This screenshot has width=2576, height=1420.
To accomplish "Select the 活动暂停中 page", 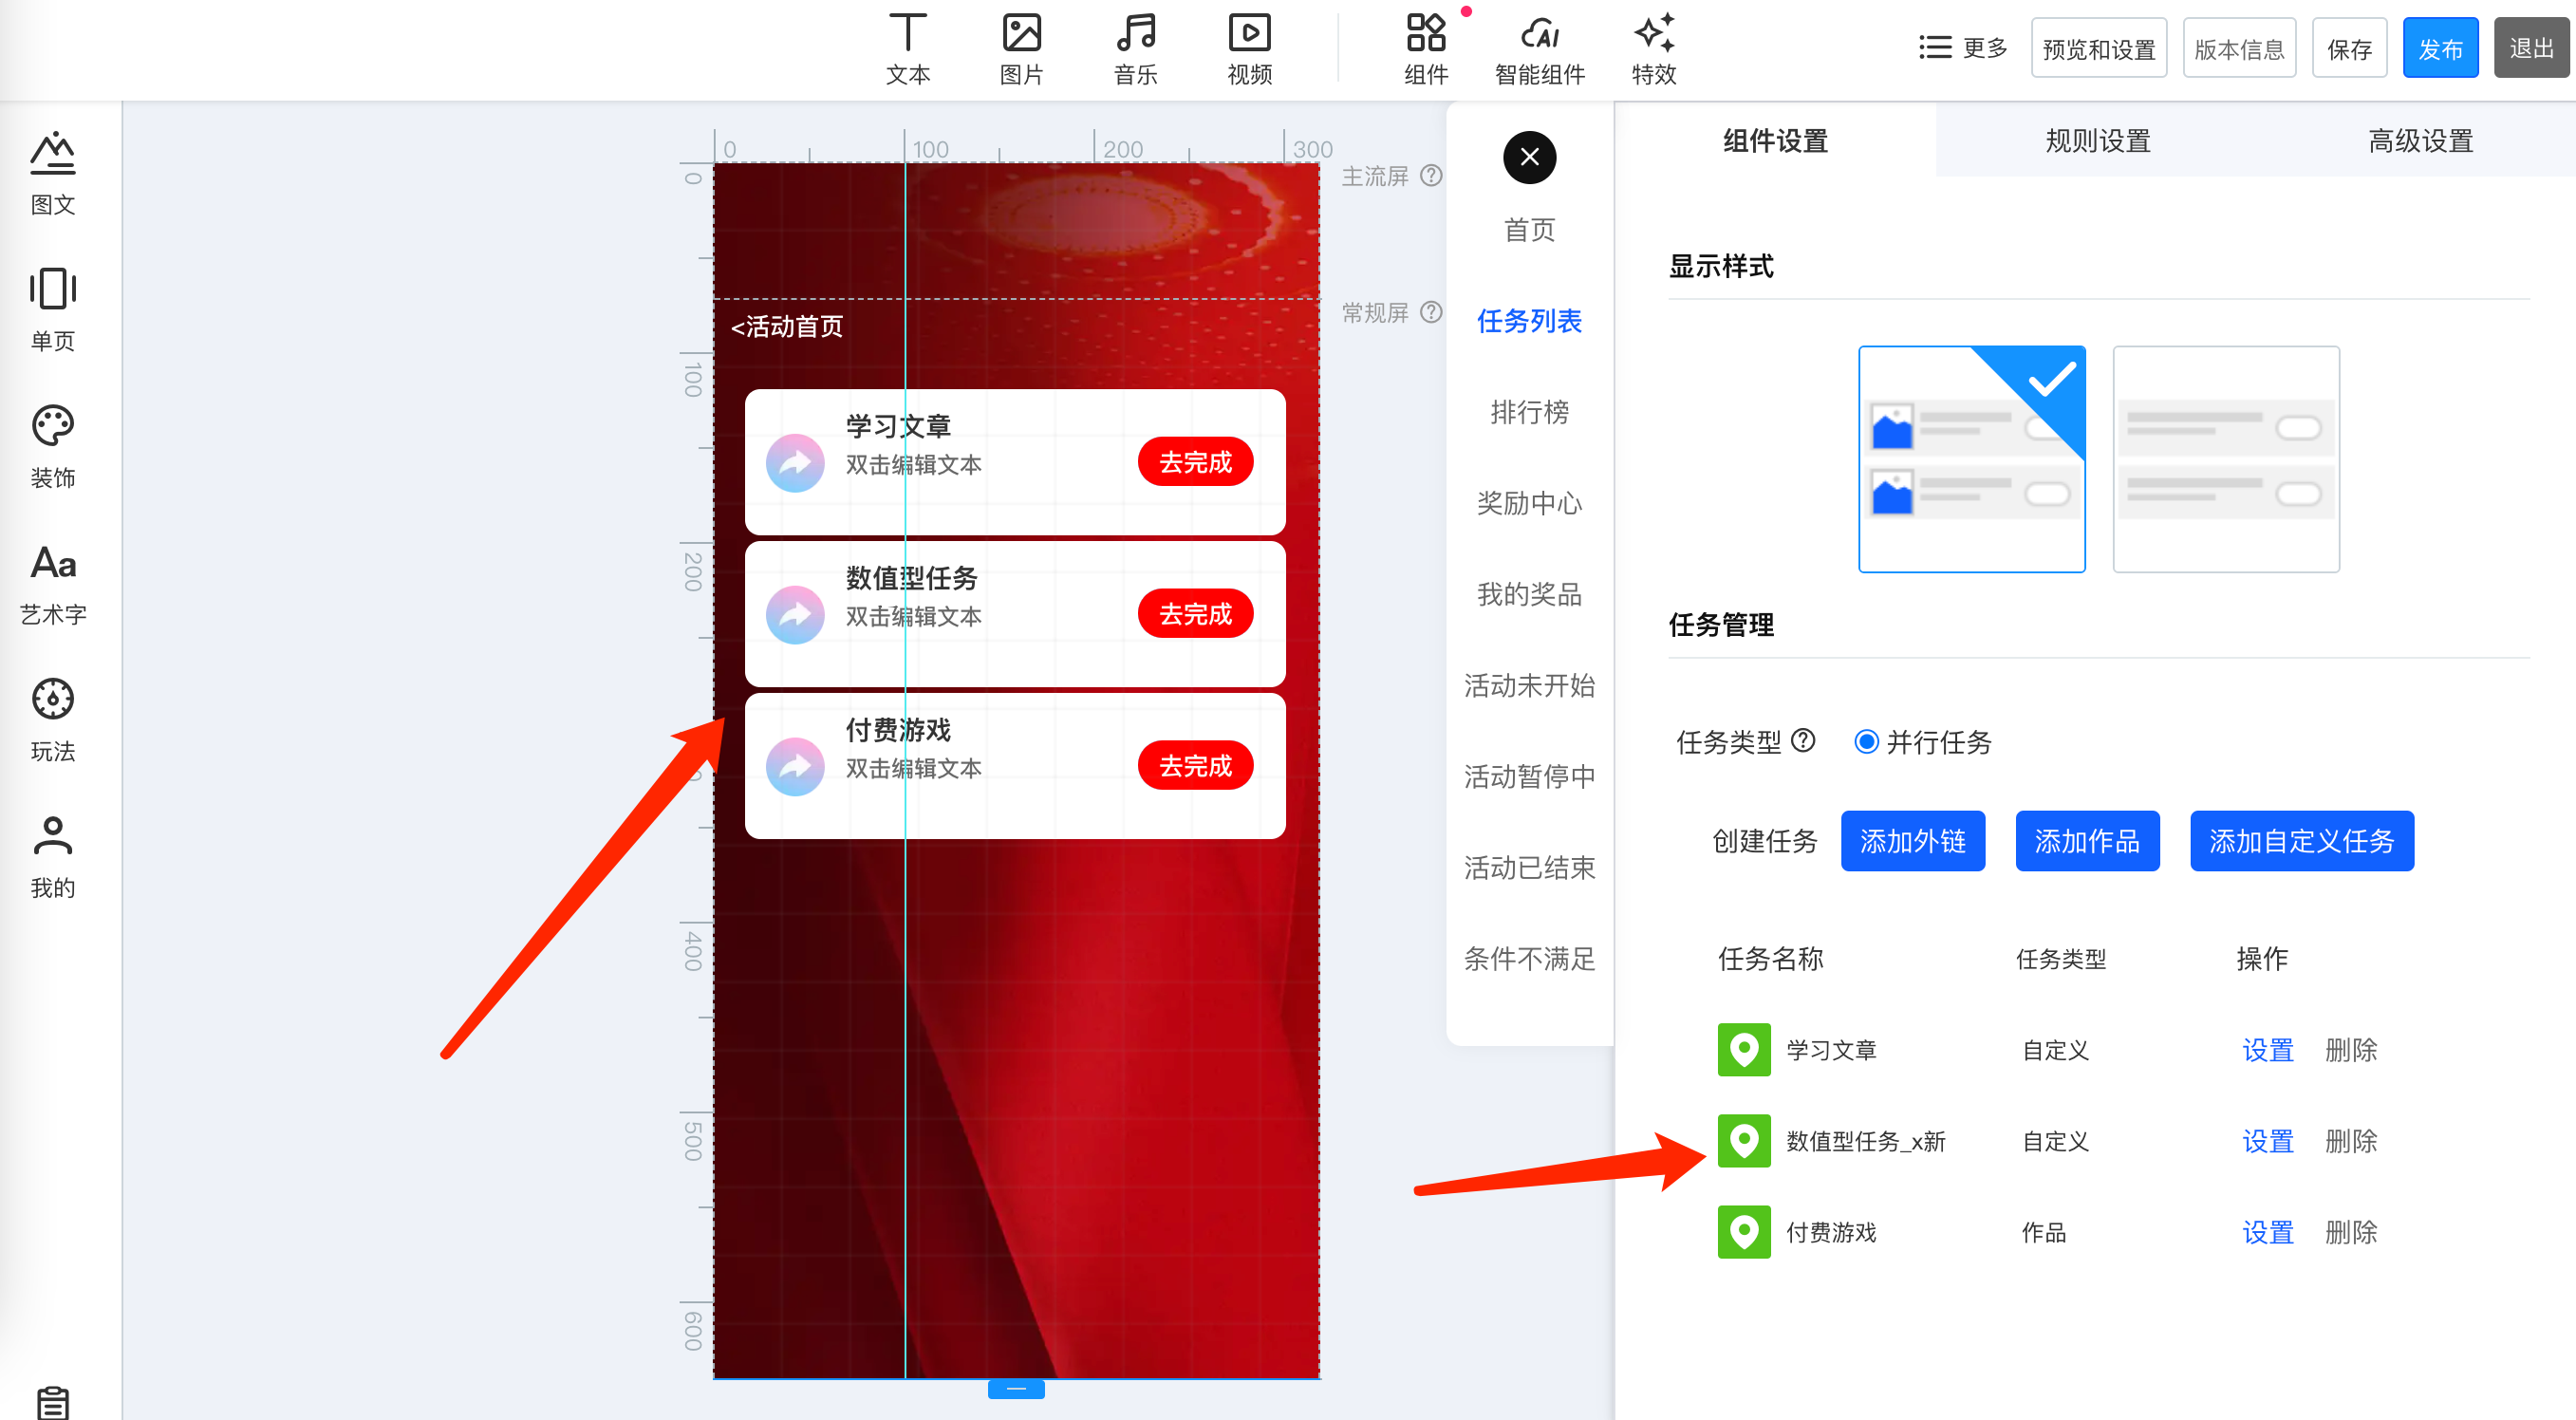I will tap(1529, 776).
